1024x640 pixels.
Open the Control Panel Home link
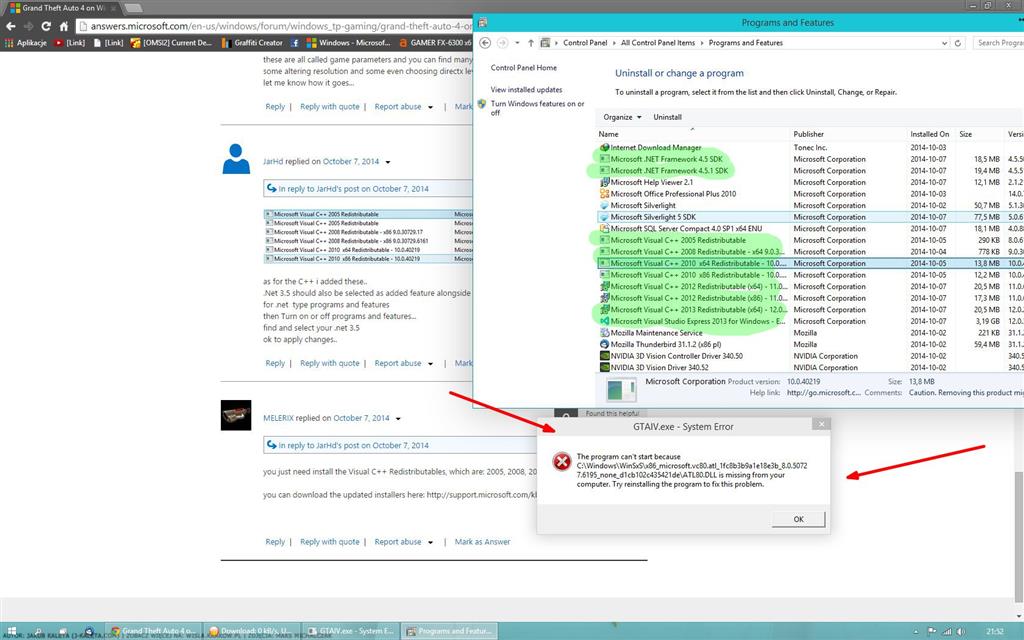pos(524,68)
